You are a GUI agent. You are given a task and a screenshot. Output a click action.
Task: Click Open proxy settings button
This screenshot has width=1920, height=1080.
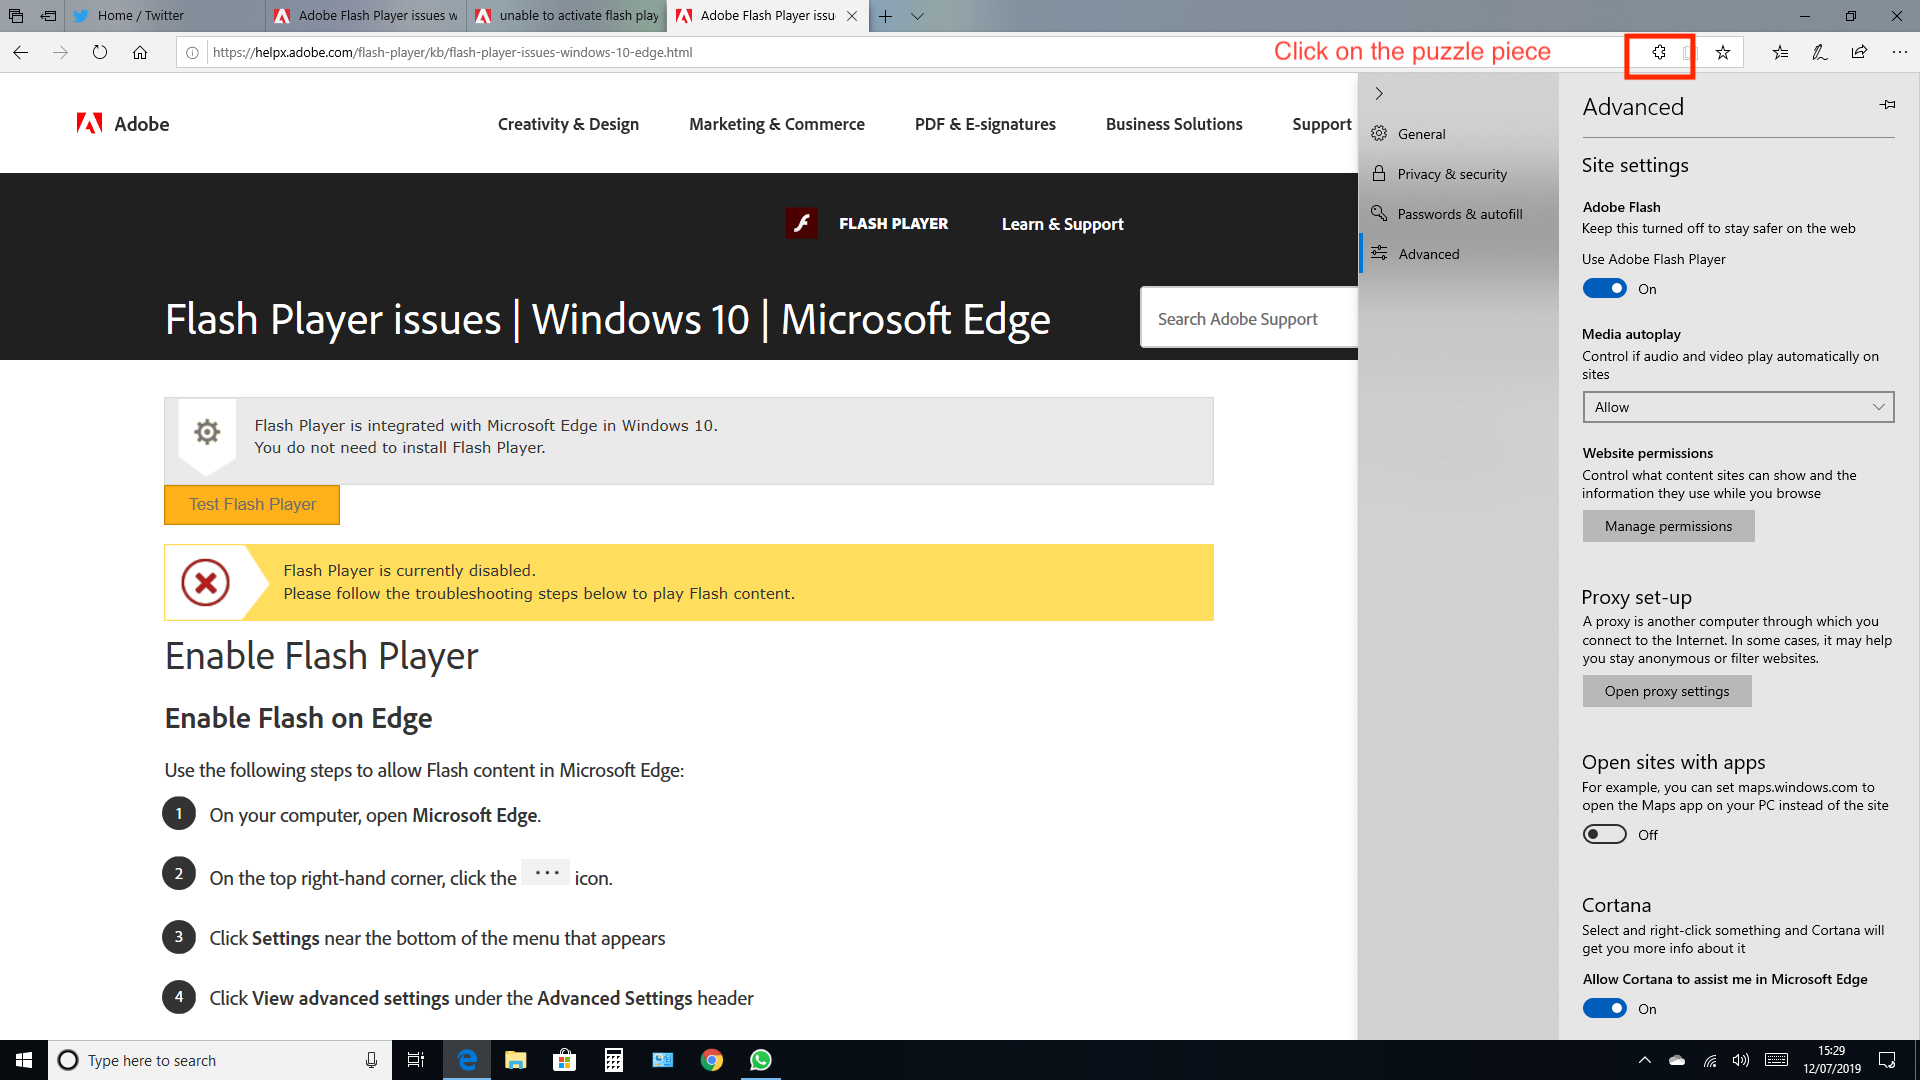[1667, 691]
